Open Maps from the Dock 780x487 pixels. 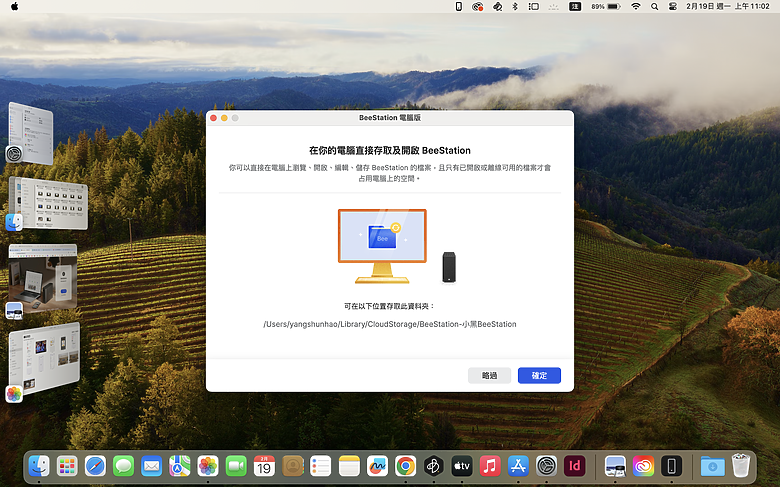pos(180,466)
